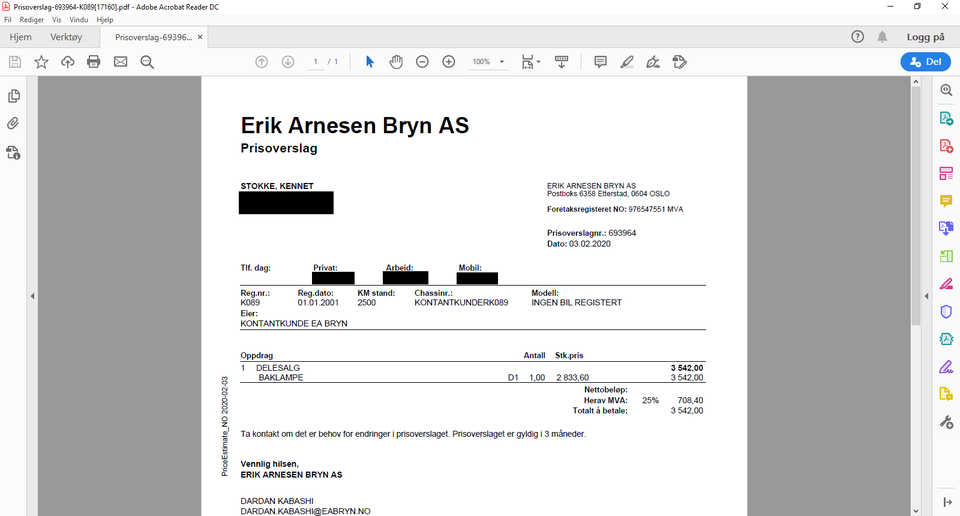
Task: Select the Highlight text pen tool
Action: point(627,62)
